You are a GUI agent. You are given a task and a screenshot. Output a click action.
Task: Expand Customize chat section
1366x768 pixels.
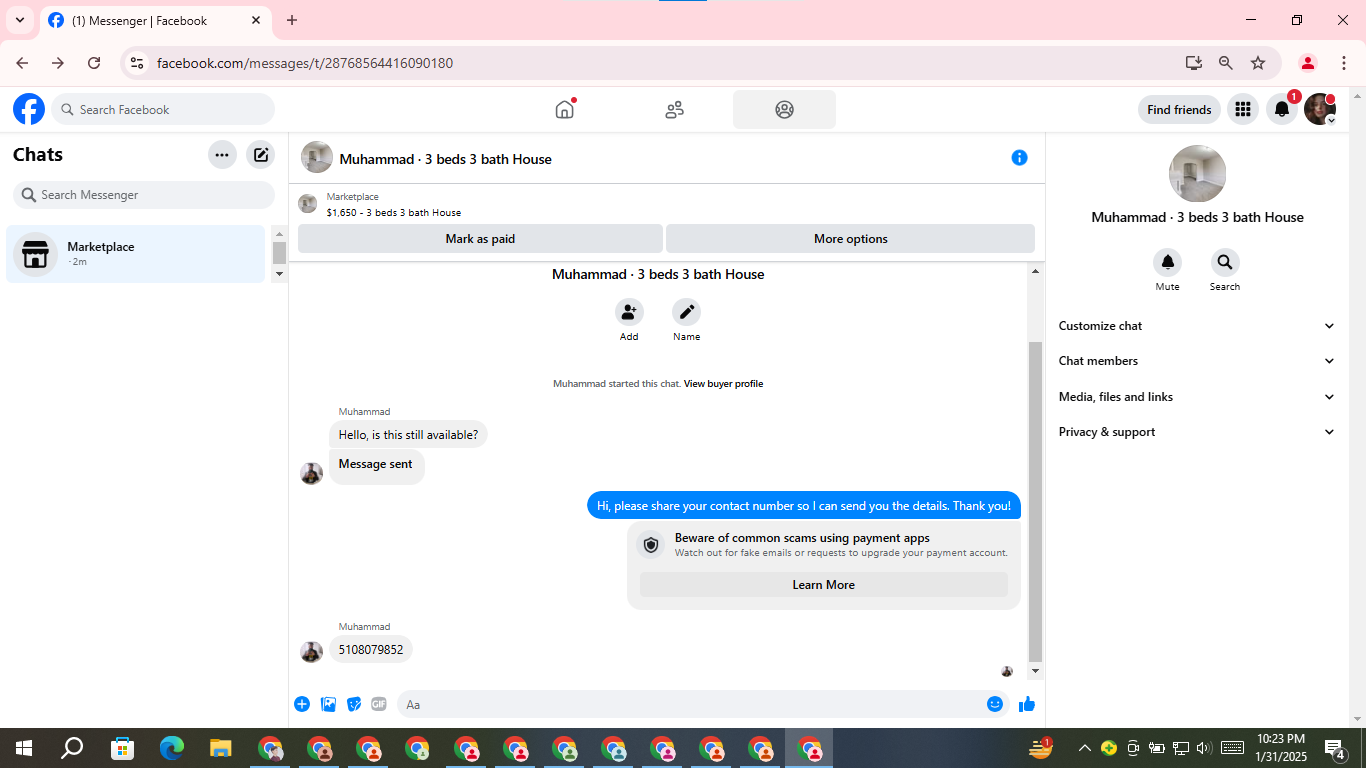pyautogui.click(x=1197, y=326)
